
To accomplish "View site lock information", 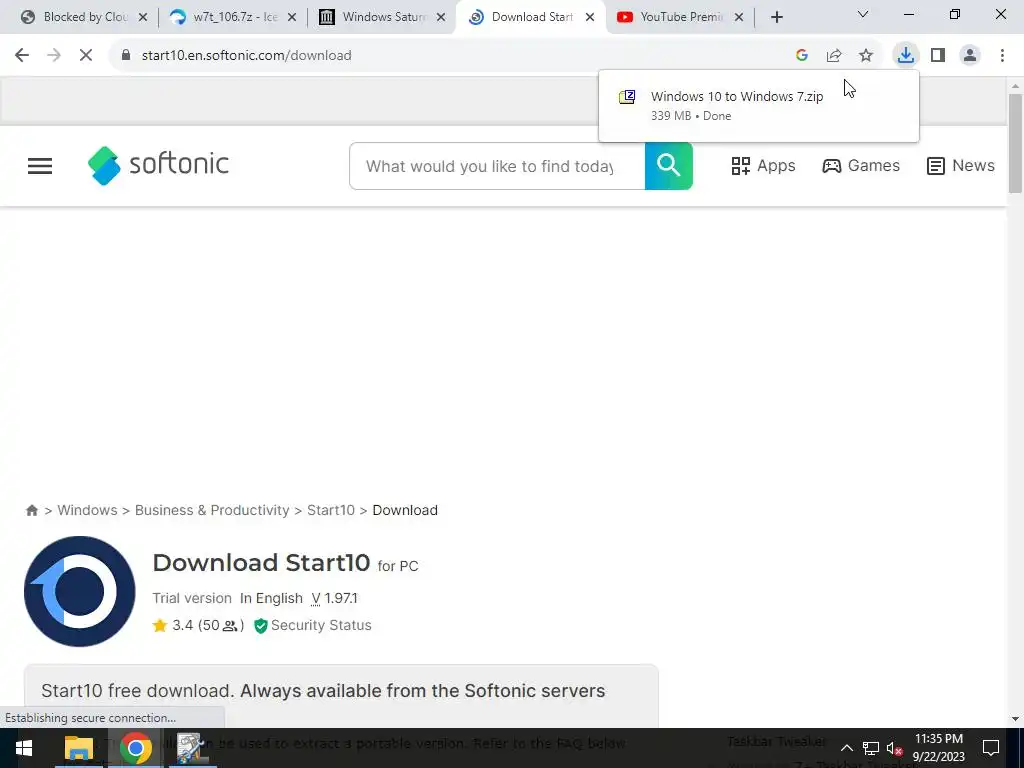I will pos(126,56).
